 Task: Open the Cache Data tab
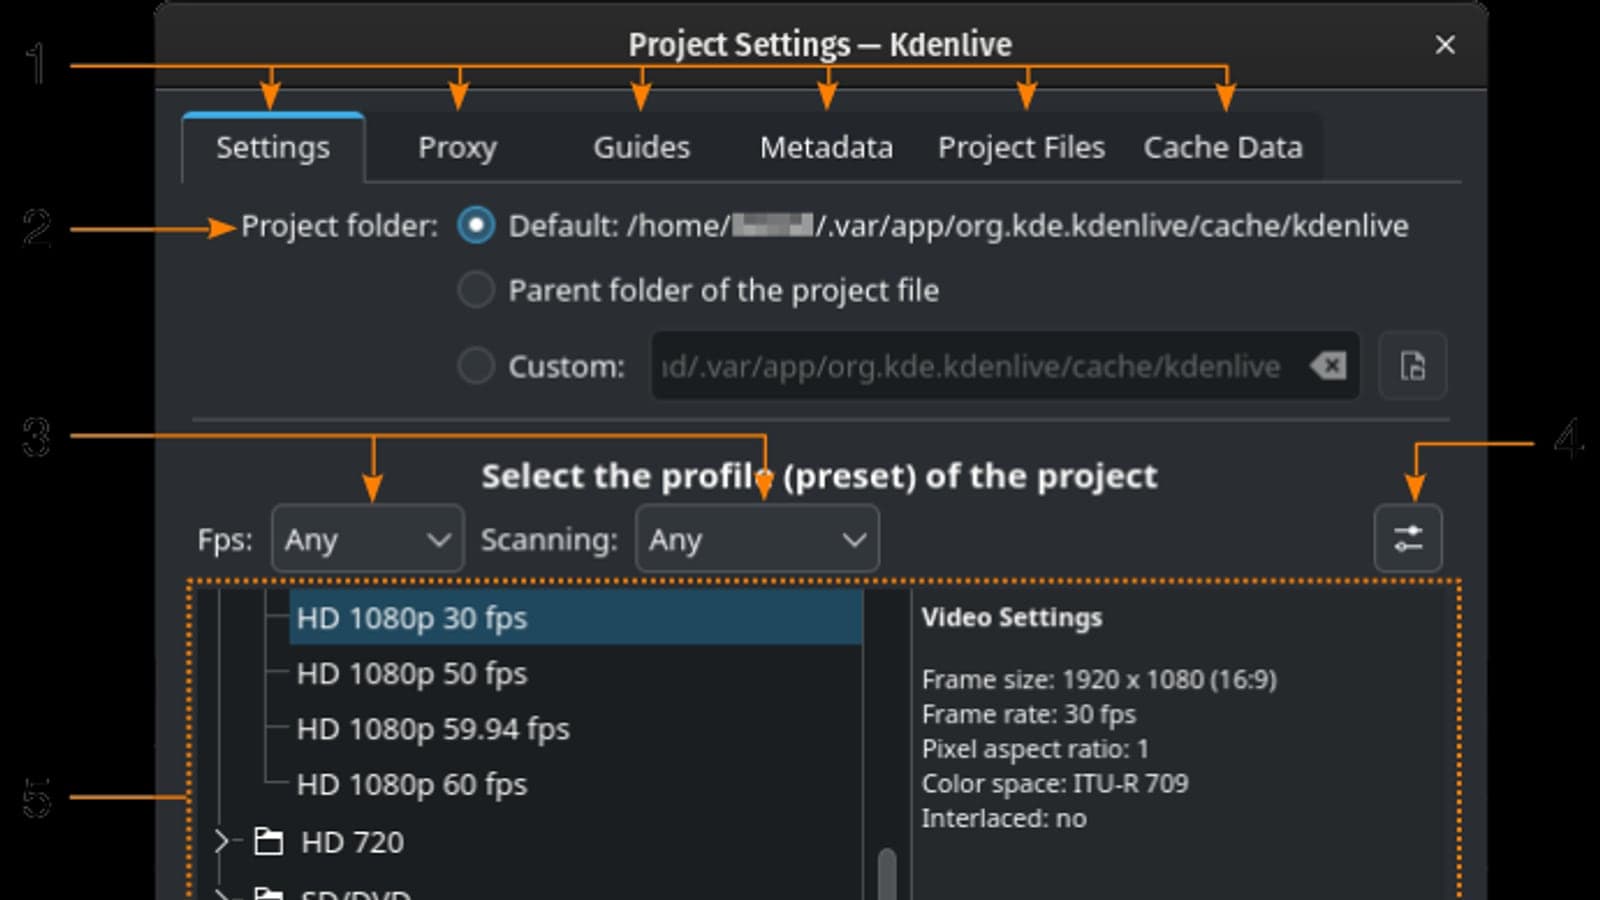(x=1223, y=147)
